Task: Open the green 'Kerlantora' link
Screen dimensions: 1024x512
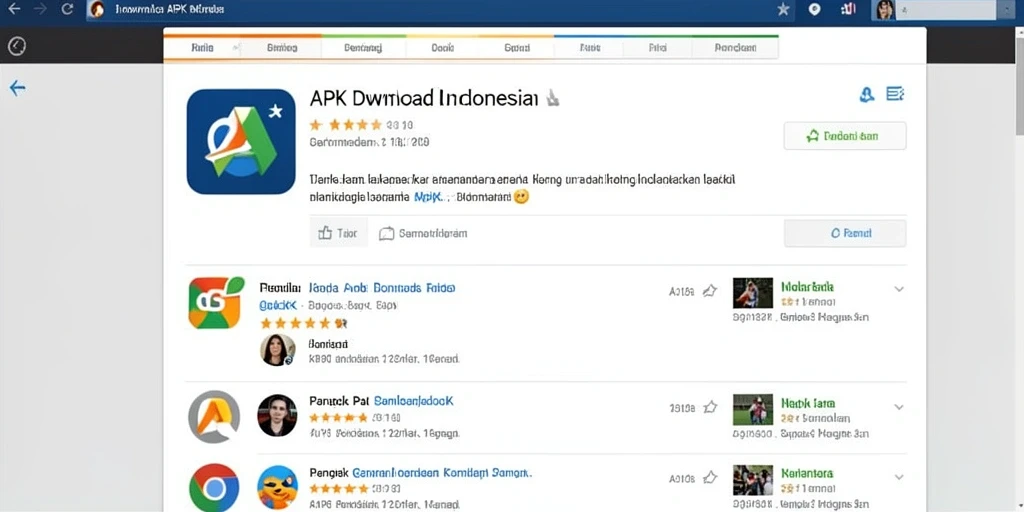Action: pyautogui.click(x=807, y=473)
